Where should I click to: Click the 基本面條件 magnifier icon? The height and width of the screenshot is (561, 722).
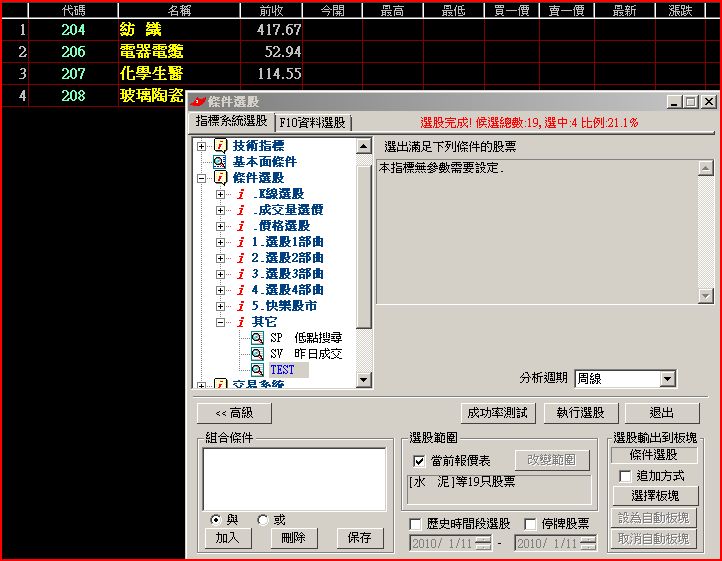click(x=220, y=162)
